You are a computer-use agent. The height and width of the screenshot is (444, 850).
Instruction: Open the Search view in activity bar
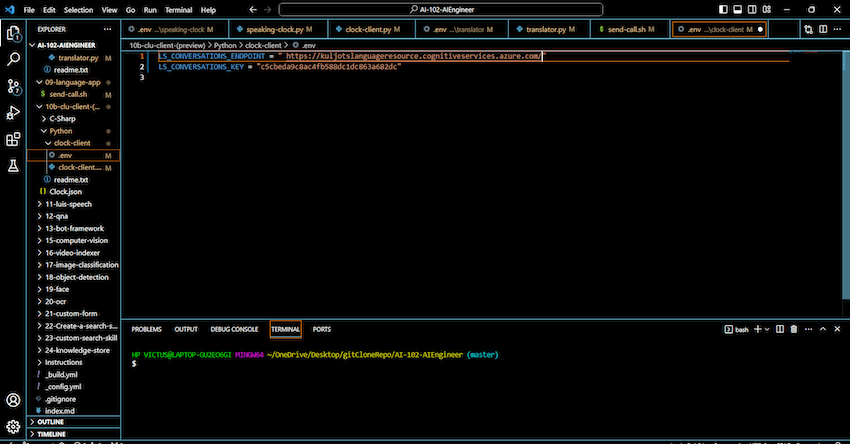(x=13, y=59)
